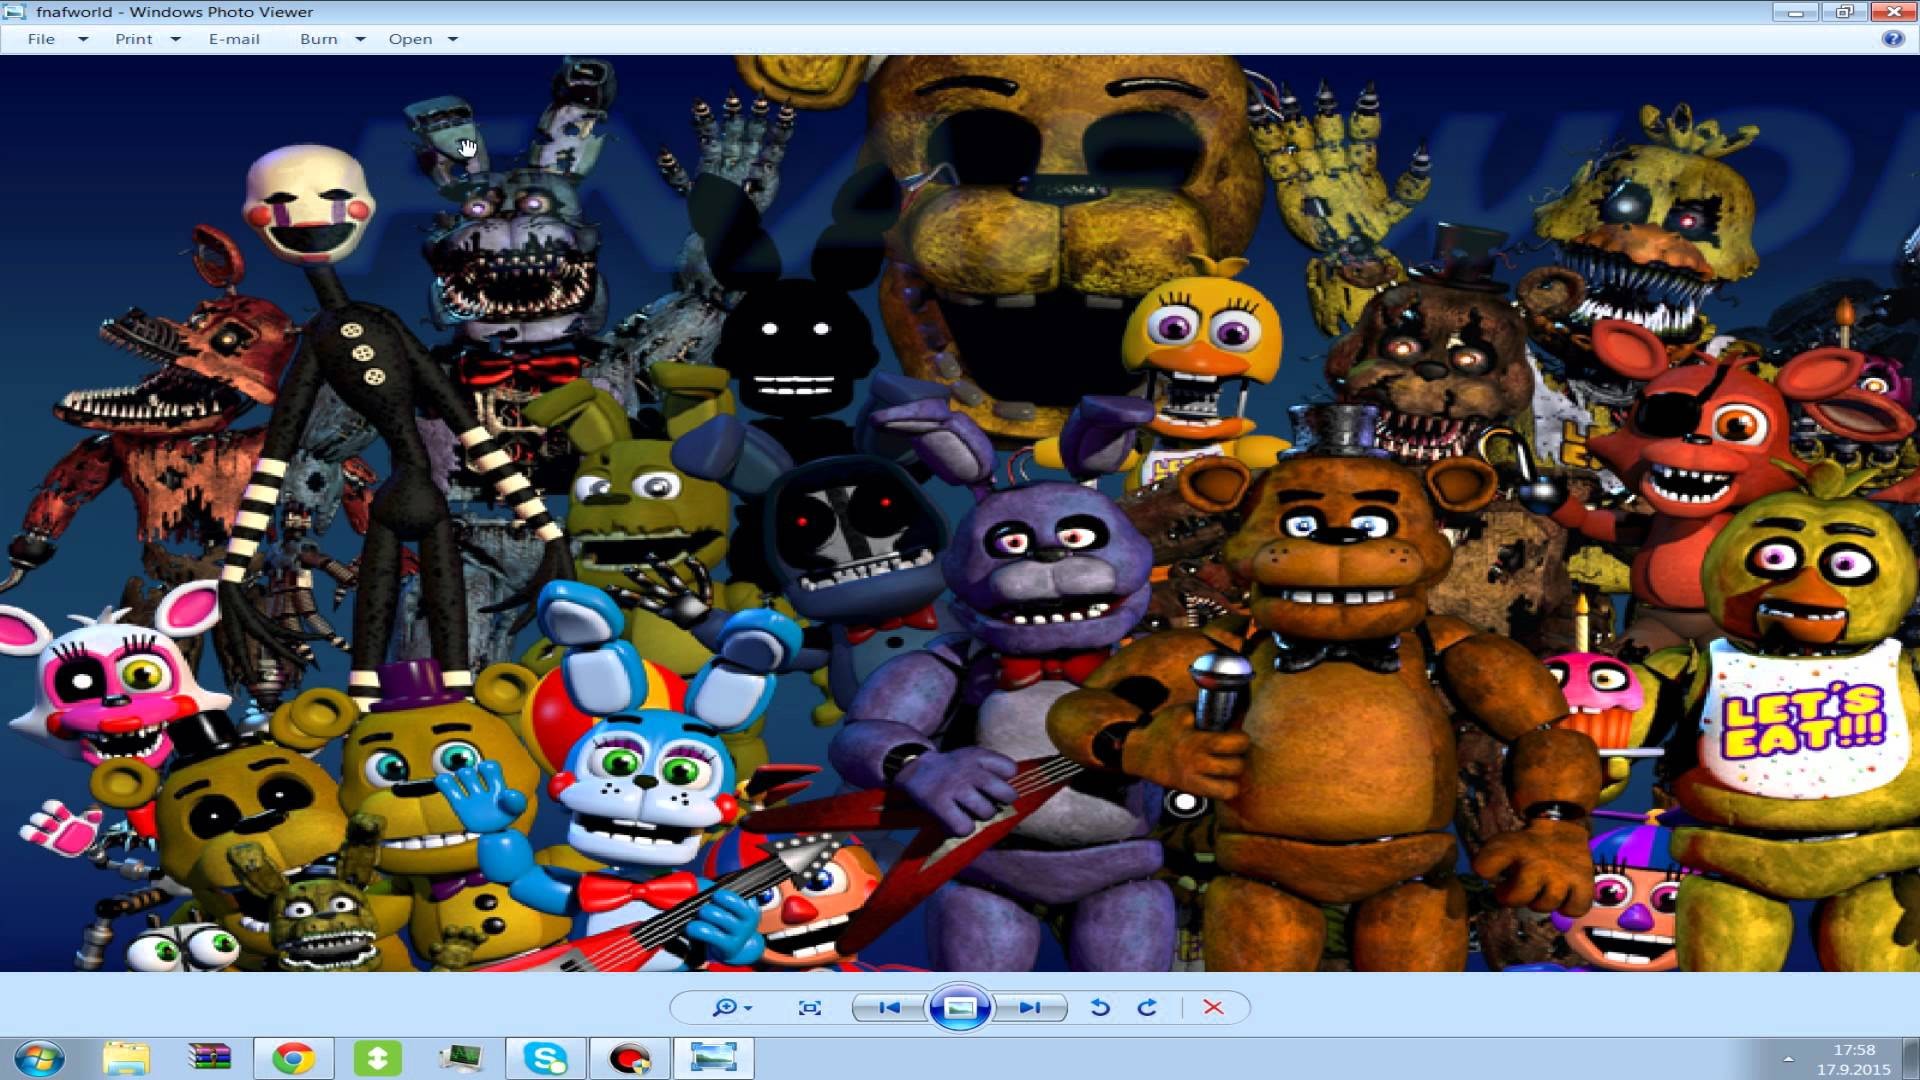This screenshot has width=1920, height=1080.
Task: Rotate the photo clockwise
Action: pyautogui.click(x=1147, y=1007)
